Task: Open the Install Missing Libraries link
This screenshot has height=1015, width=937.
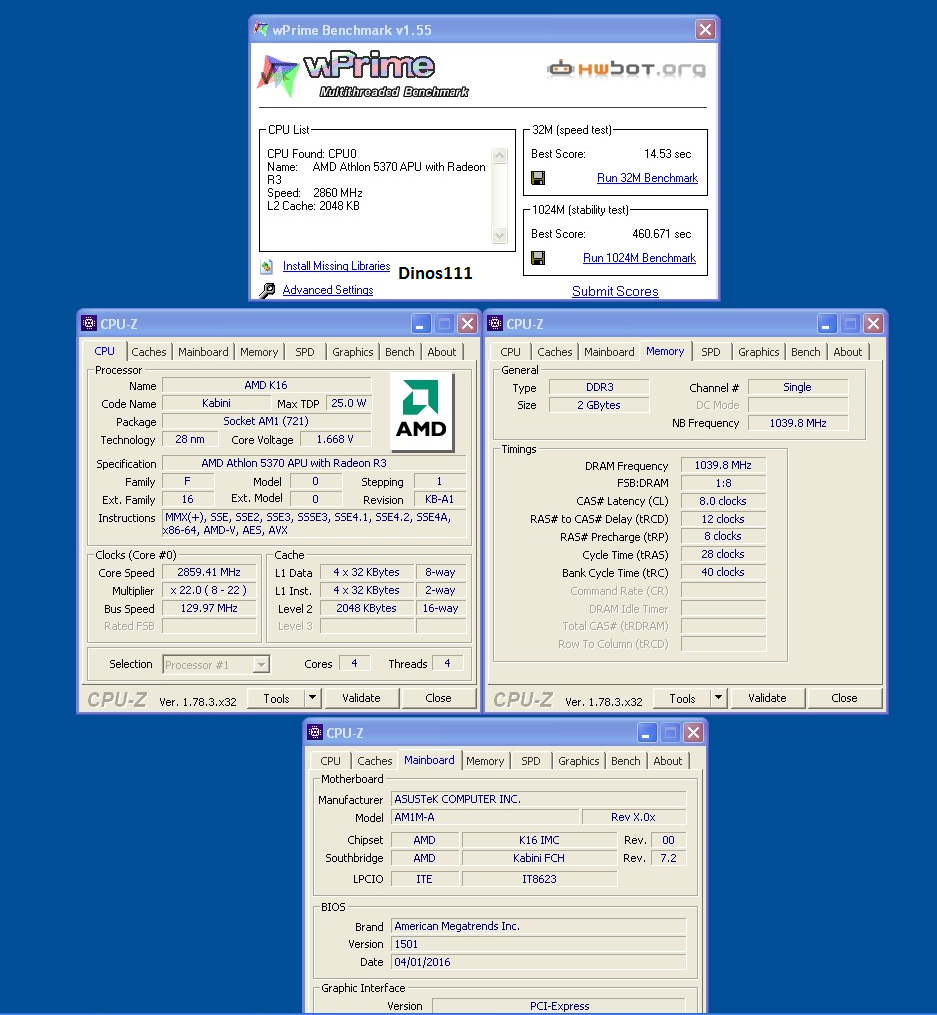Action: (336, 266)
